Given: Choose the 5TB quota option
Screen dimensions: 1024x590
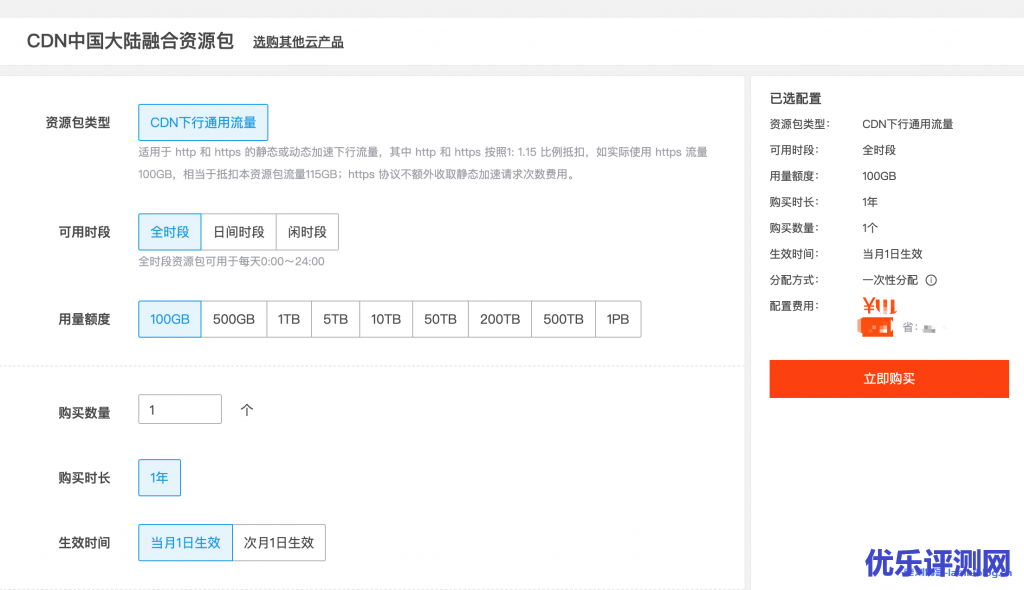Looking at the screenshot, I should coord(336,319).
